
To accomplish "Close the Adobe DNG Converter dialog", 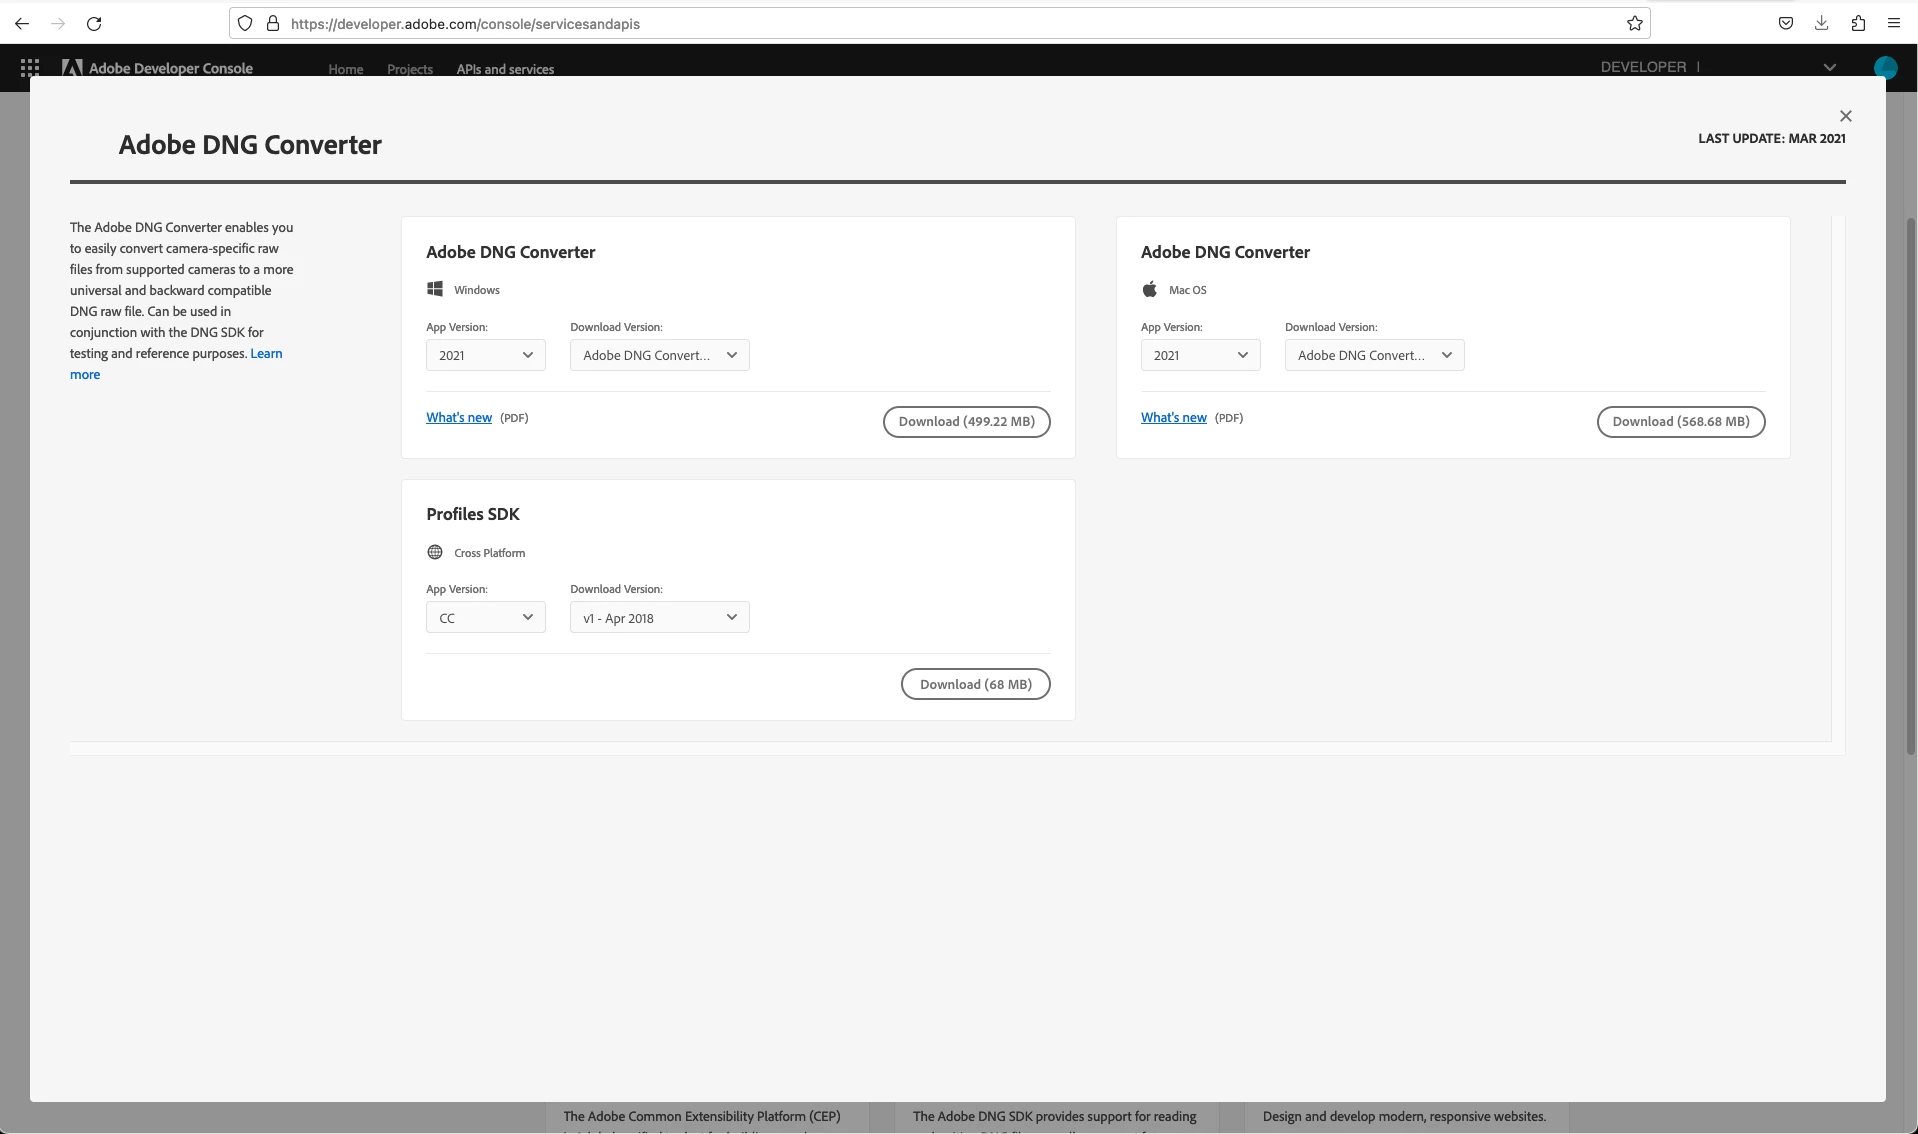I will (1846, 116).
